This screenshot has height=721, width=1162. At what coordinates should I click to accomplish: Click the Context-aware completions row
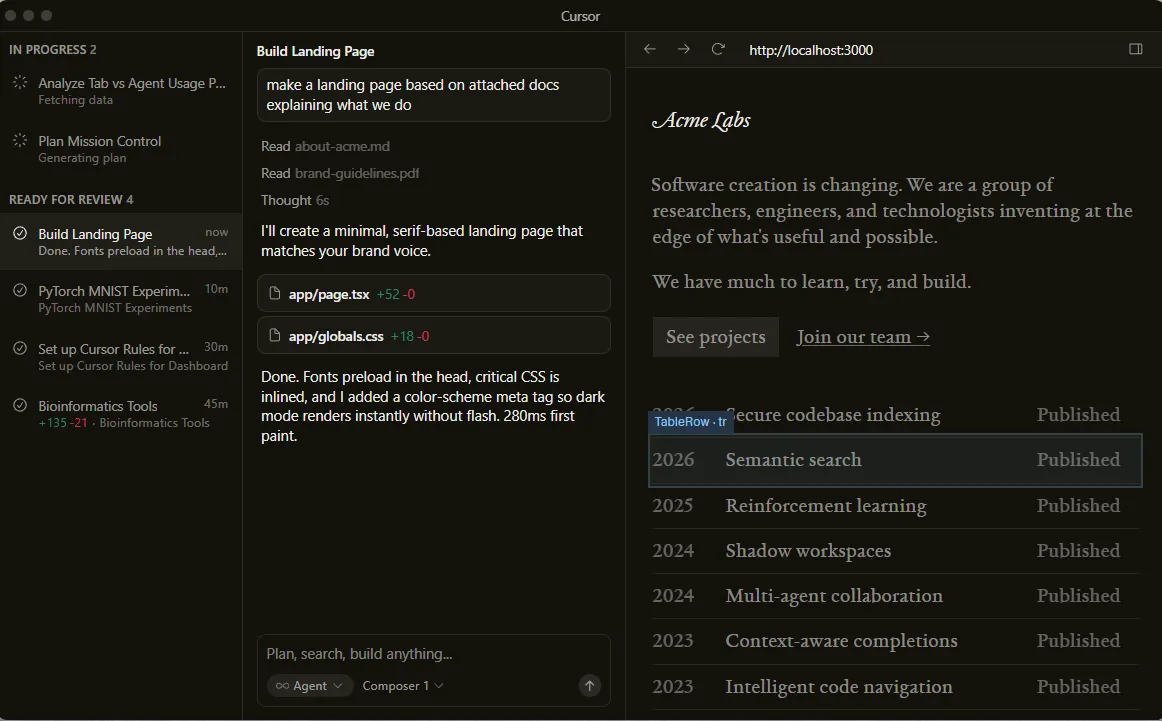click(x=895, y=641)
